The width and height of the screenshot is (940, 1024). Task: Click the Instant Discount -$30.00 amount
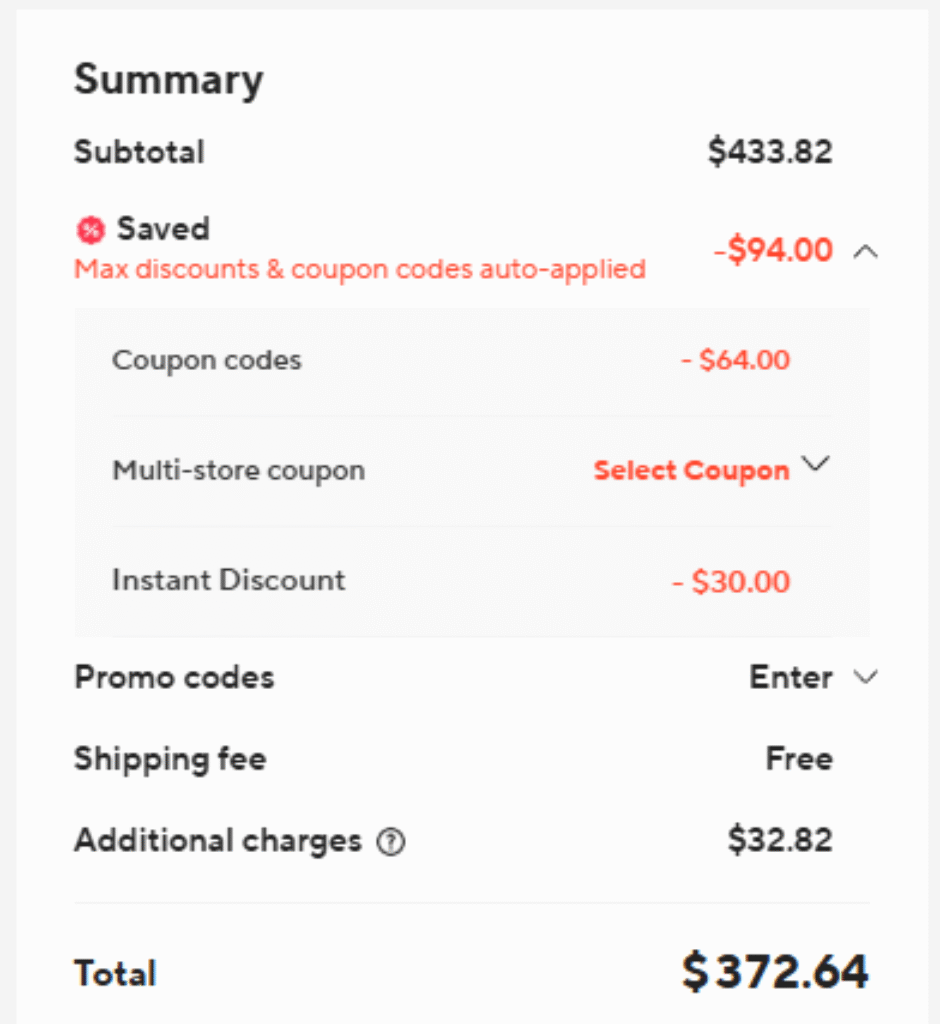point(731,582)
